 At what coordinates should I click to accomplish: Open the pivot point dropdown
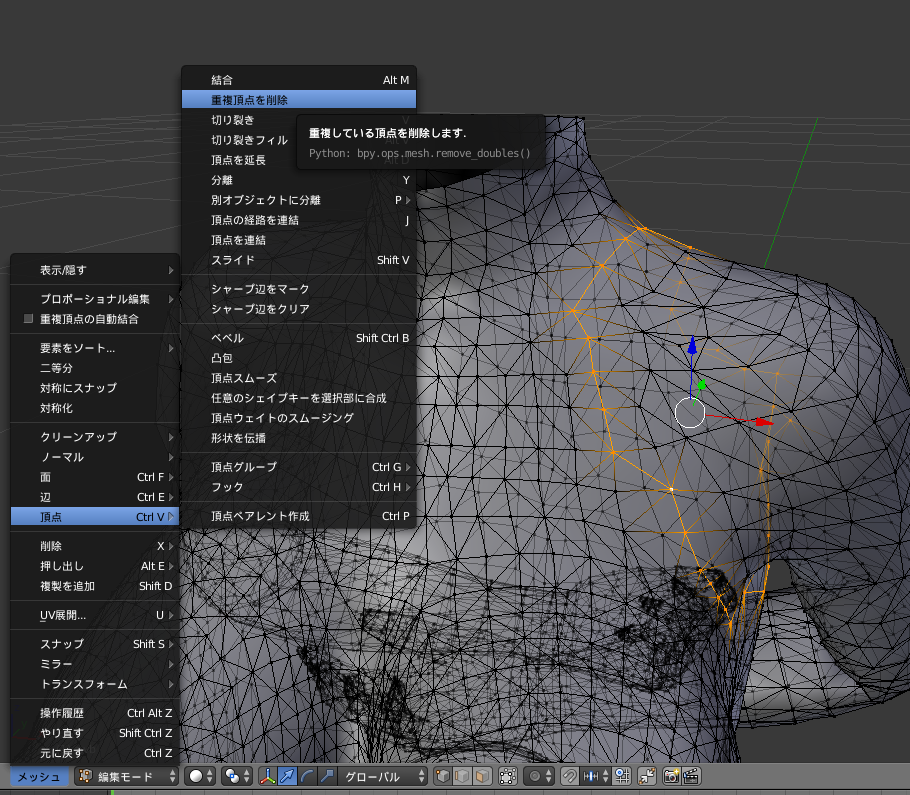click(237, 776)
